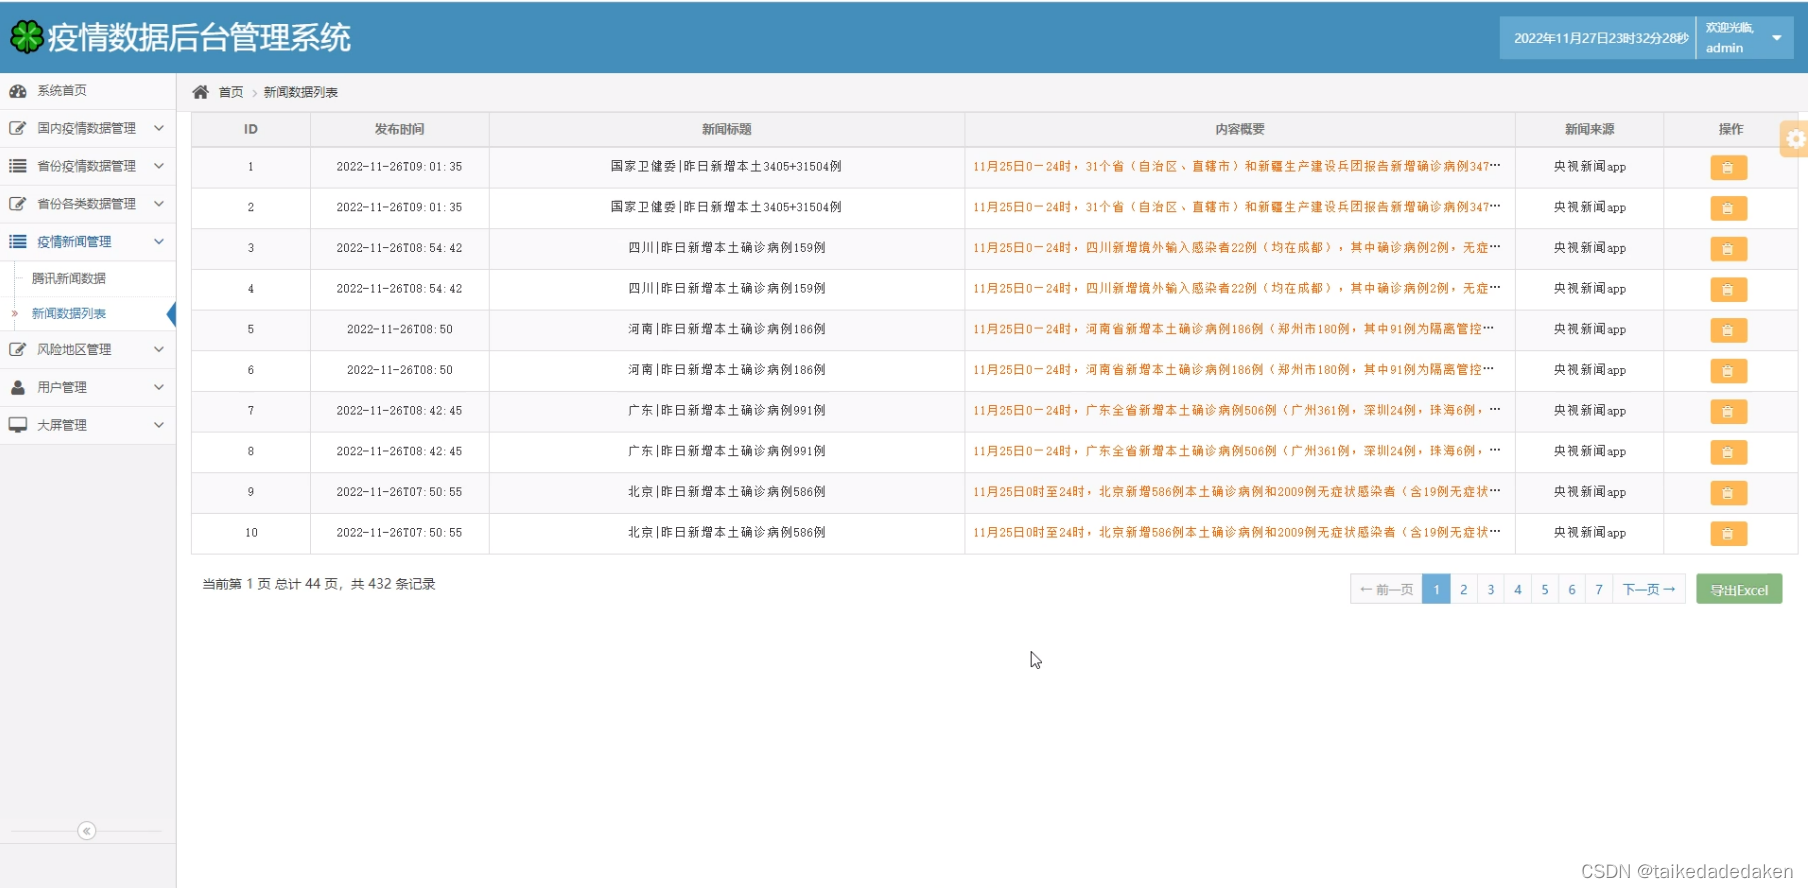Open content summary link of row ID 5
This screenshot has height=888, width=1808.
[1234, 329]
